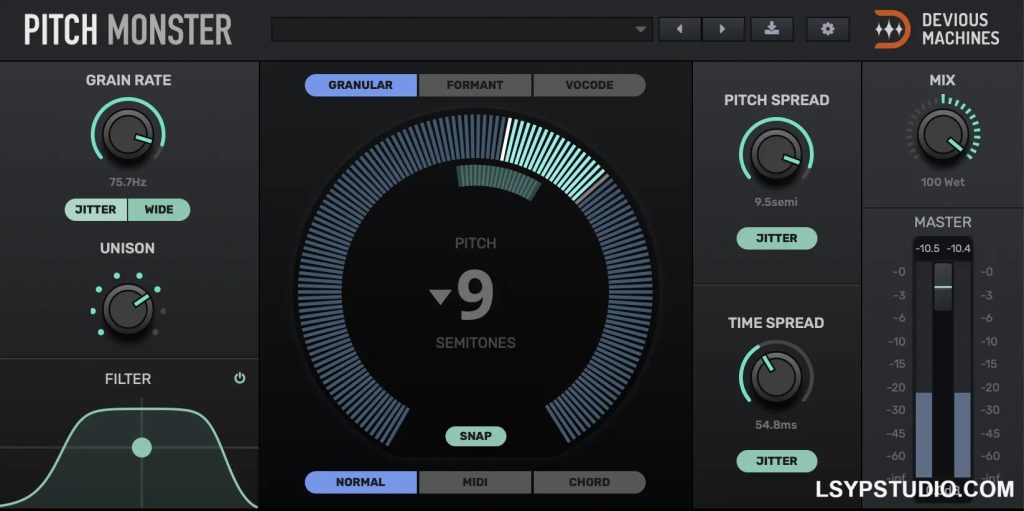1024x511 pixels.
Task: Toggle the Filter power icon
Action: click(240, 378)
